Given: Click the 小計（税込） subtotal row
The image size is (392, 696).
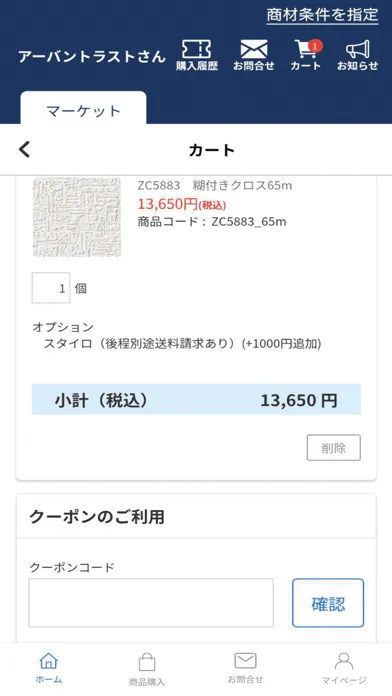Looking at the screenshot, I should tap(196, 399).
